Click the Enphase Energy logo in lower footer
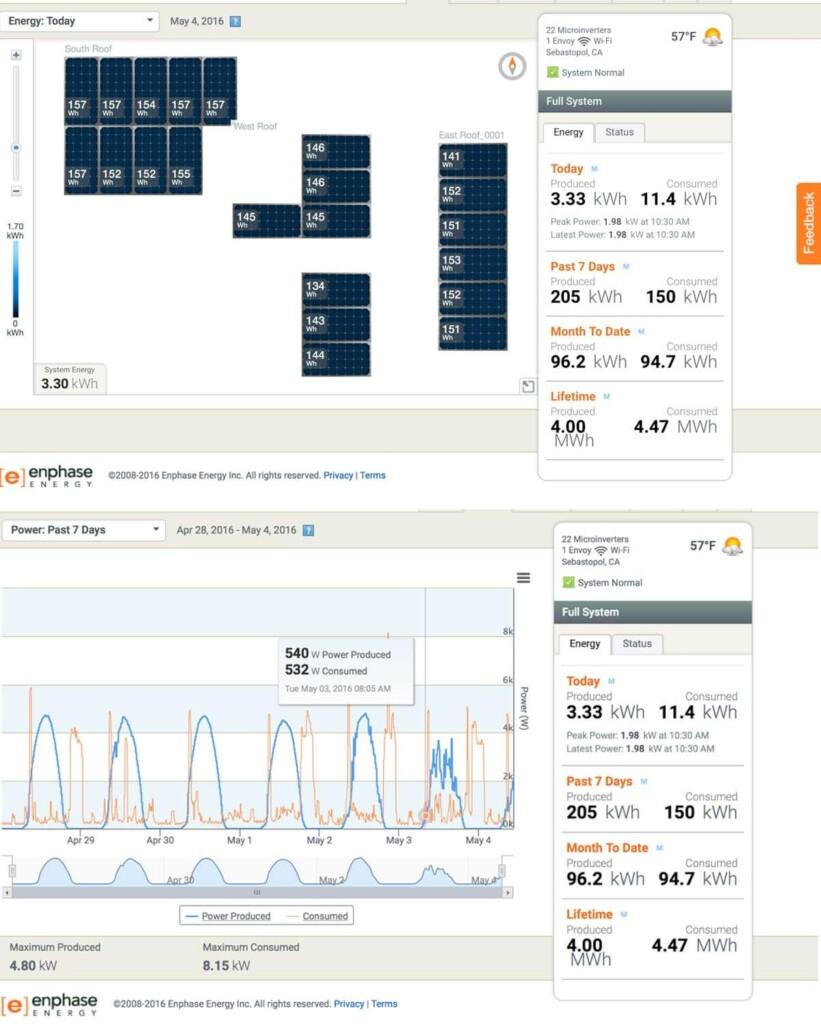Screen dimensions: 821x1024 [x=50, y=1004]
